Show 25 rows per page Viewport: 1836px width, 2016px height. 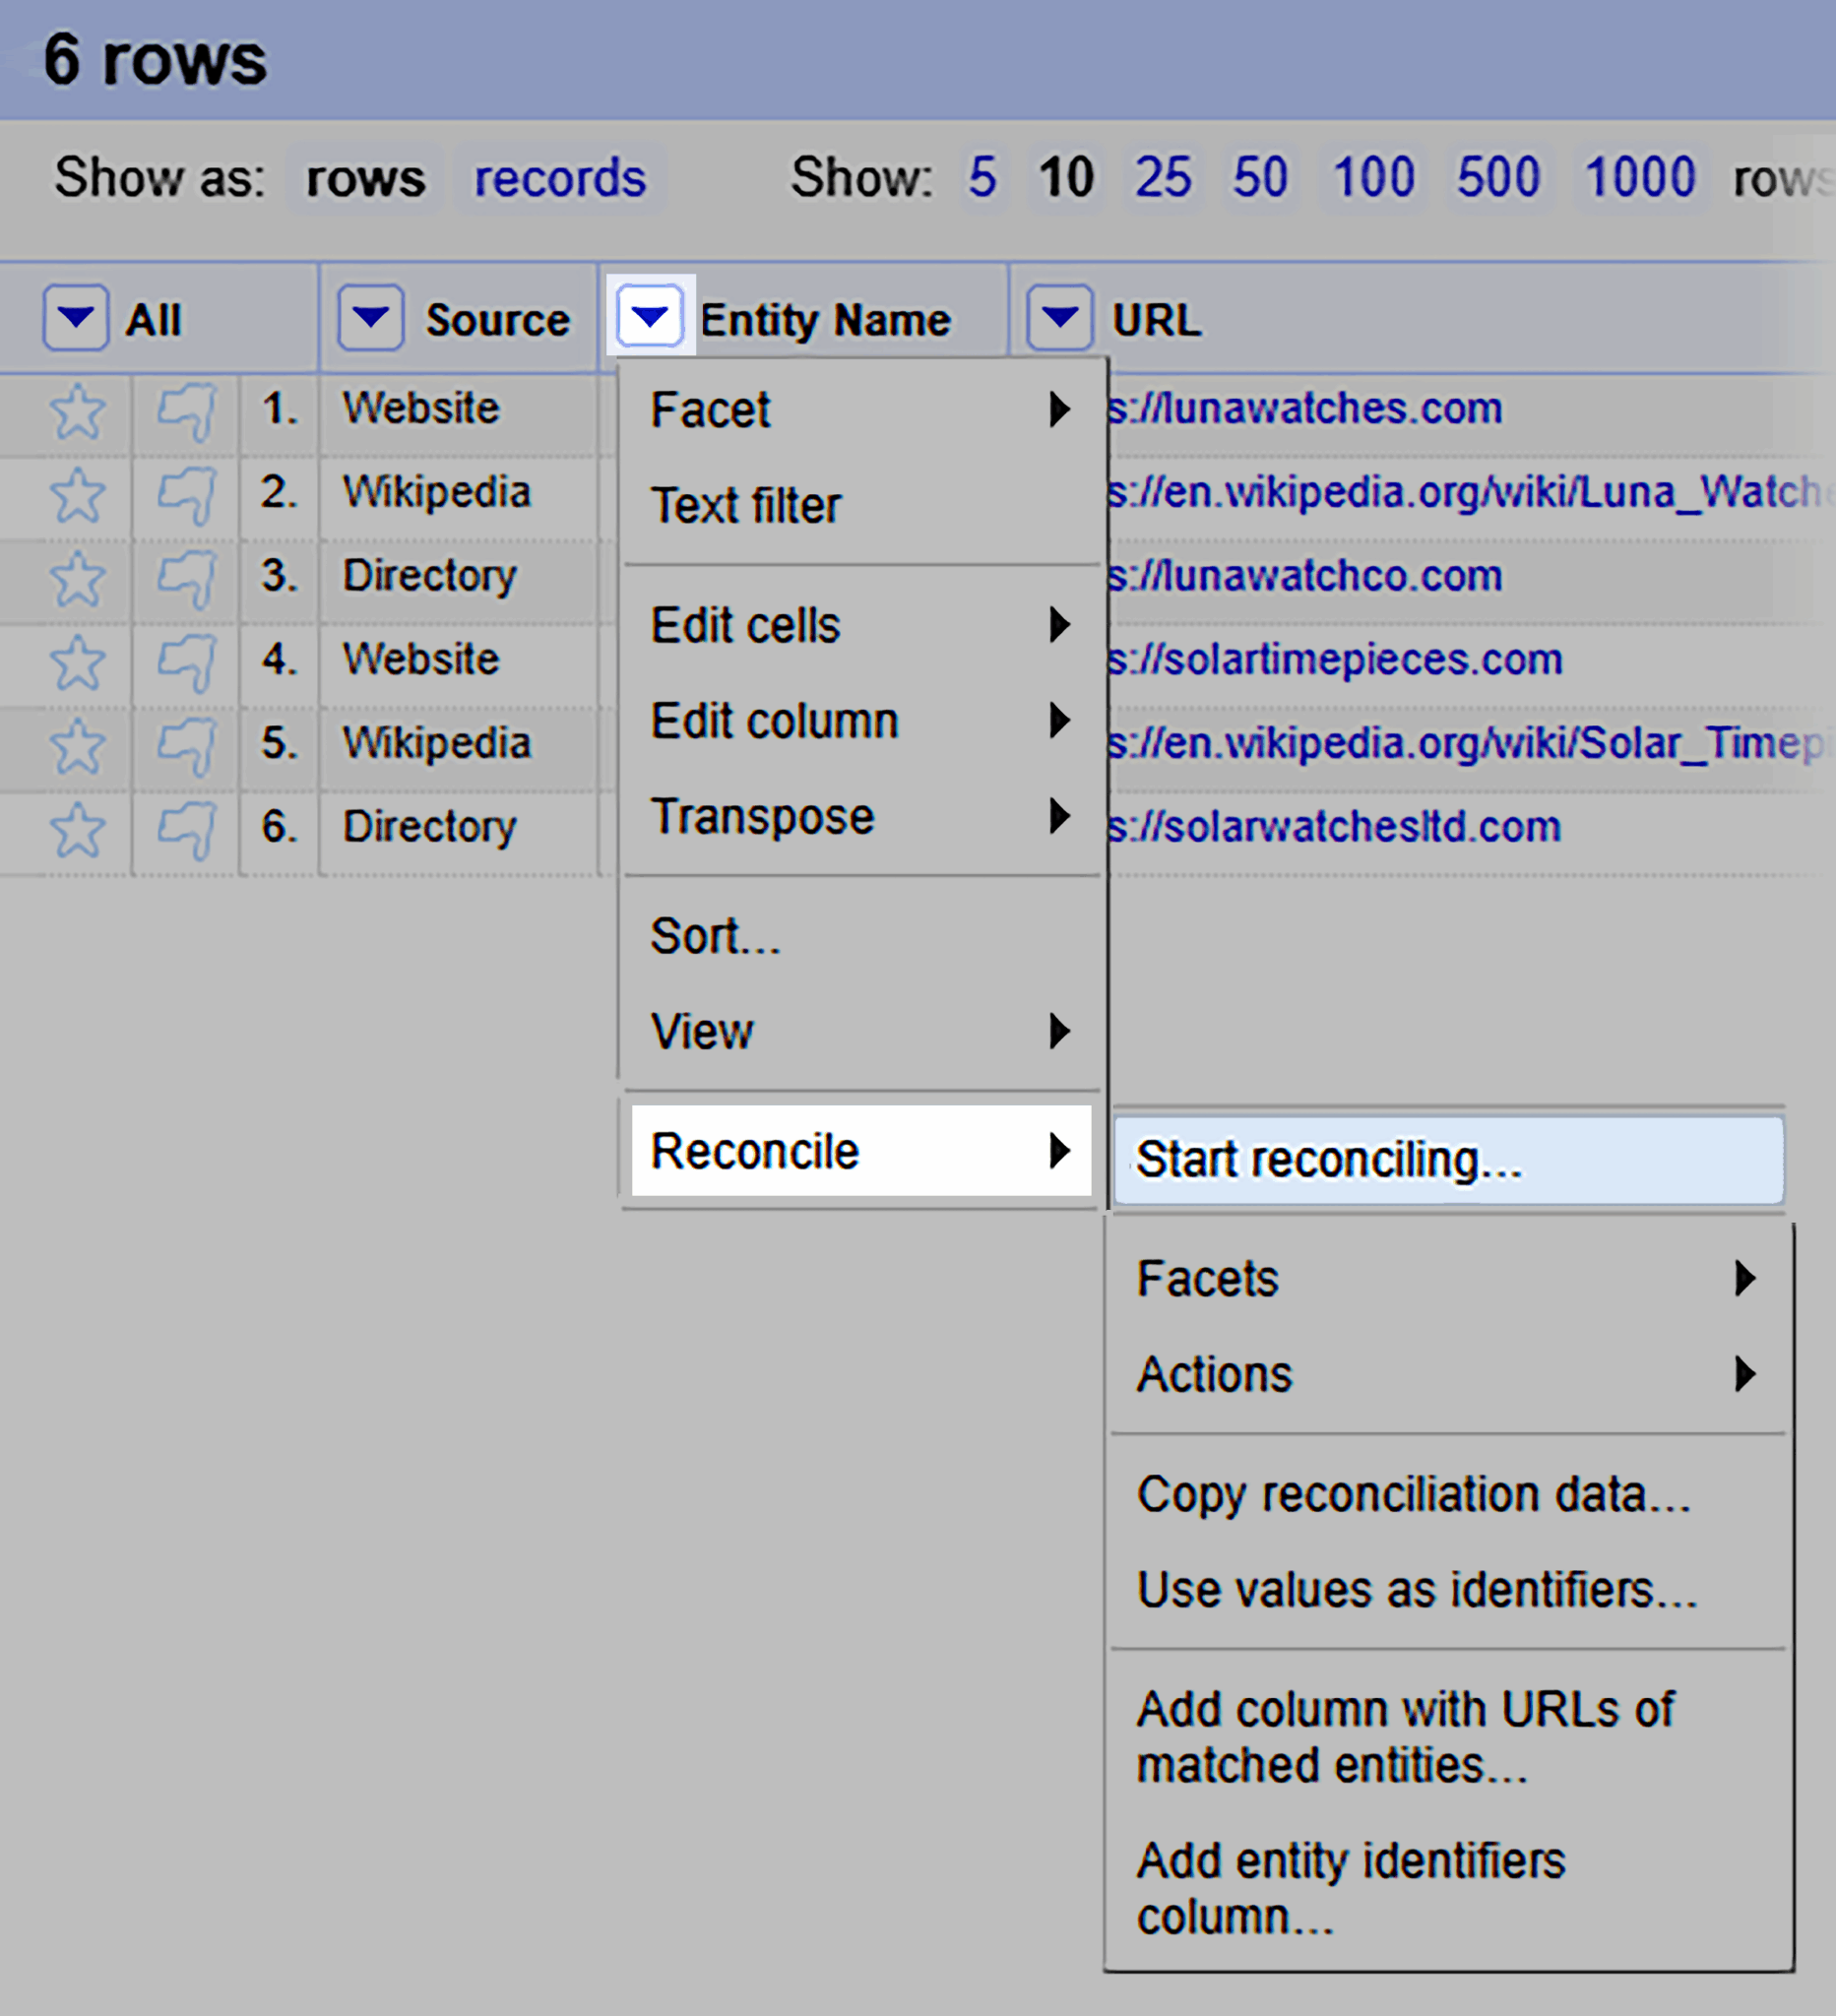1162,177
